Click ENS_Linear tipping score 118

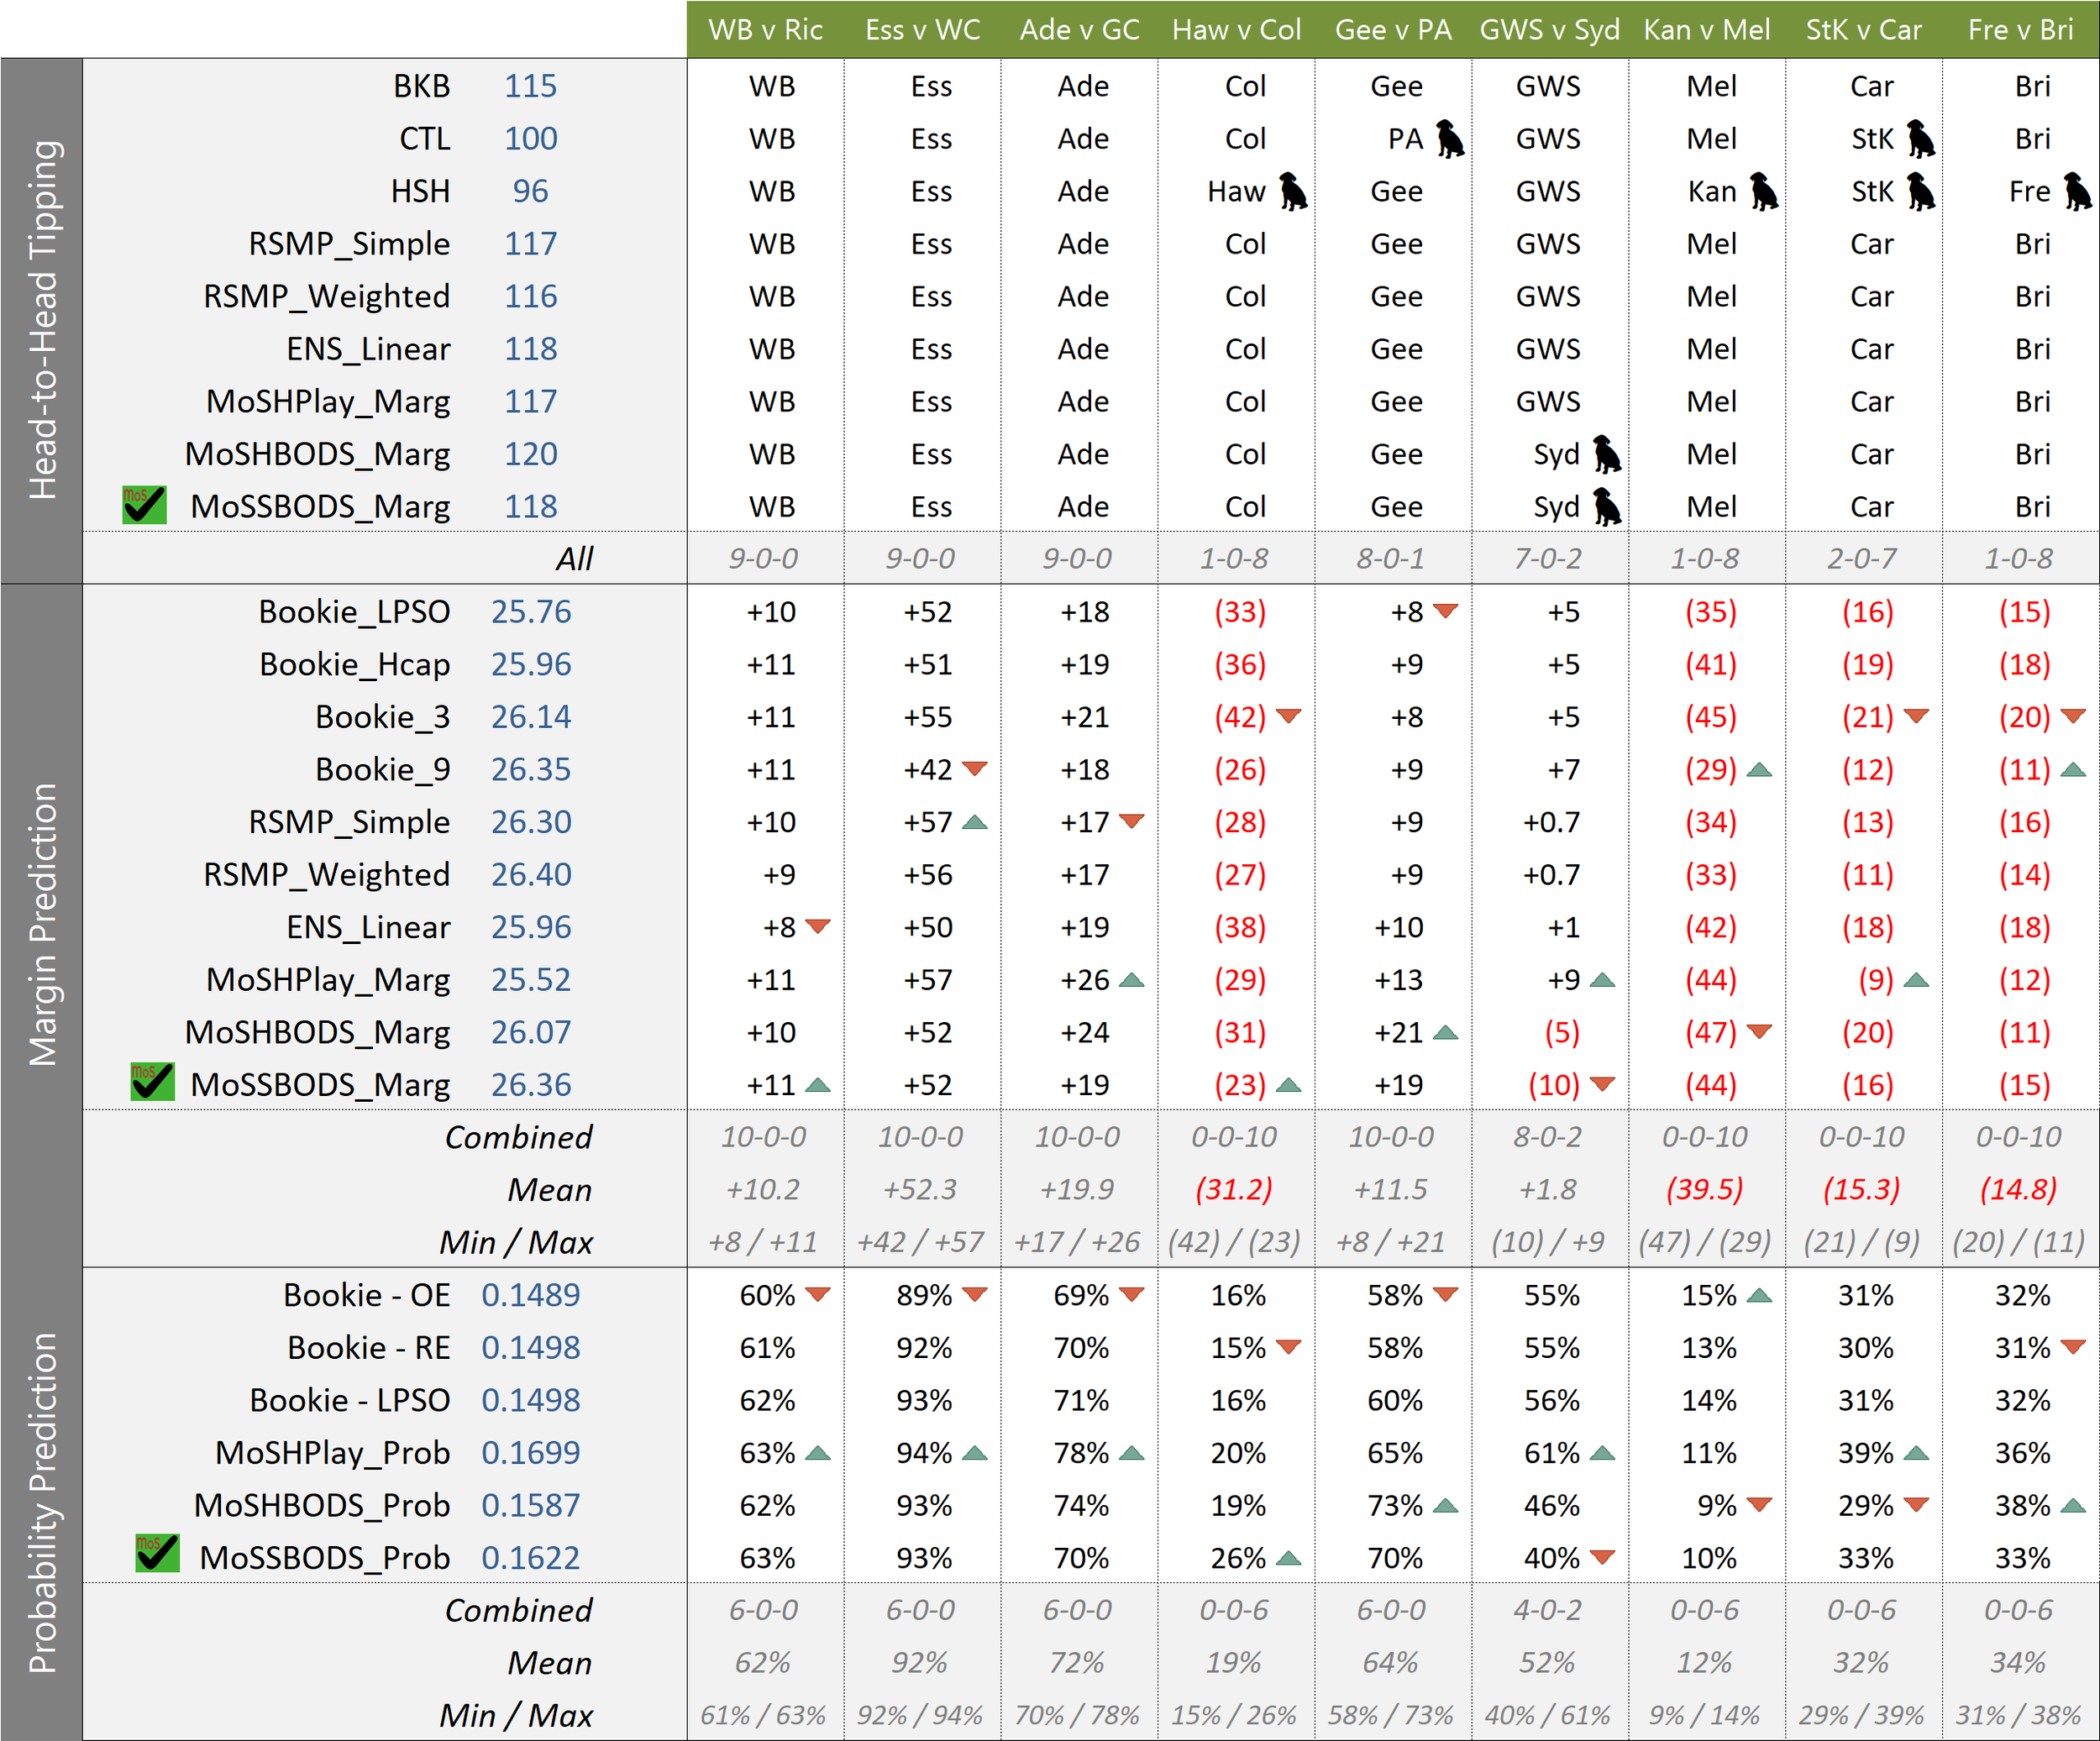tap(530, 349)
